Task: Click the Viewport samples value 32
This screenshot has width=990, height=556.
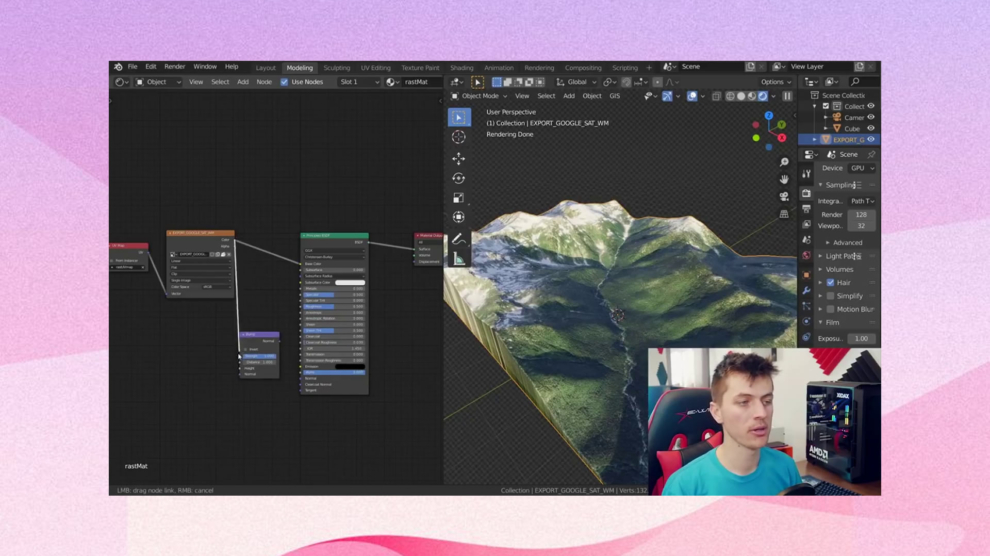Action: click(861, 226)
